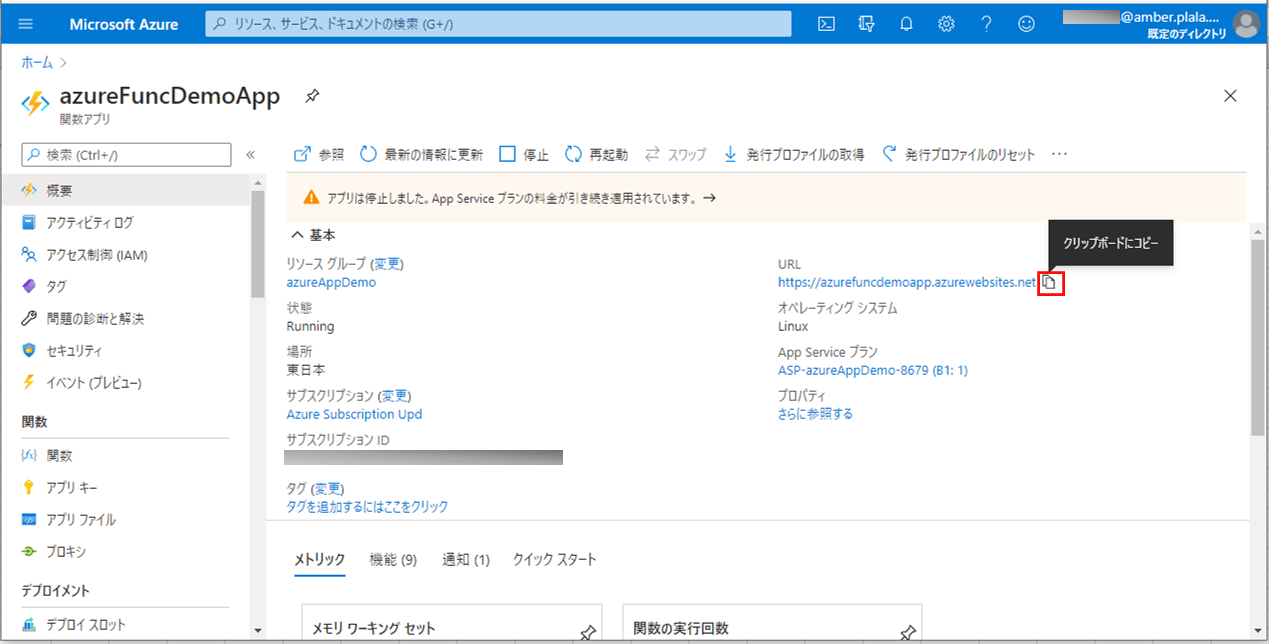1269x644 pixels.
Task: Pin azureFuncDemoApp to dashboard
Action: [x=311, y=96]
